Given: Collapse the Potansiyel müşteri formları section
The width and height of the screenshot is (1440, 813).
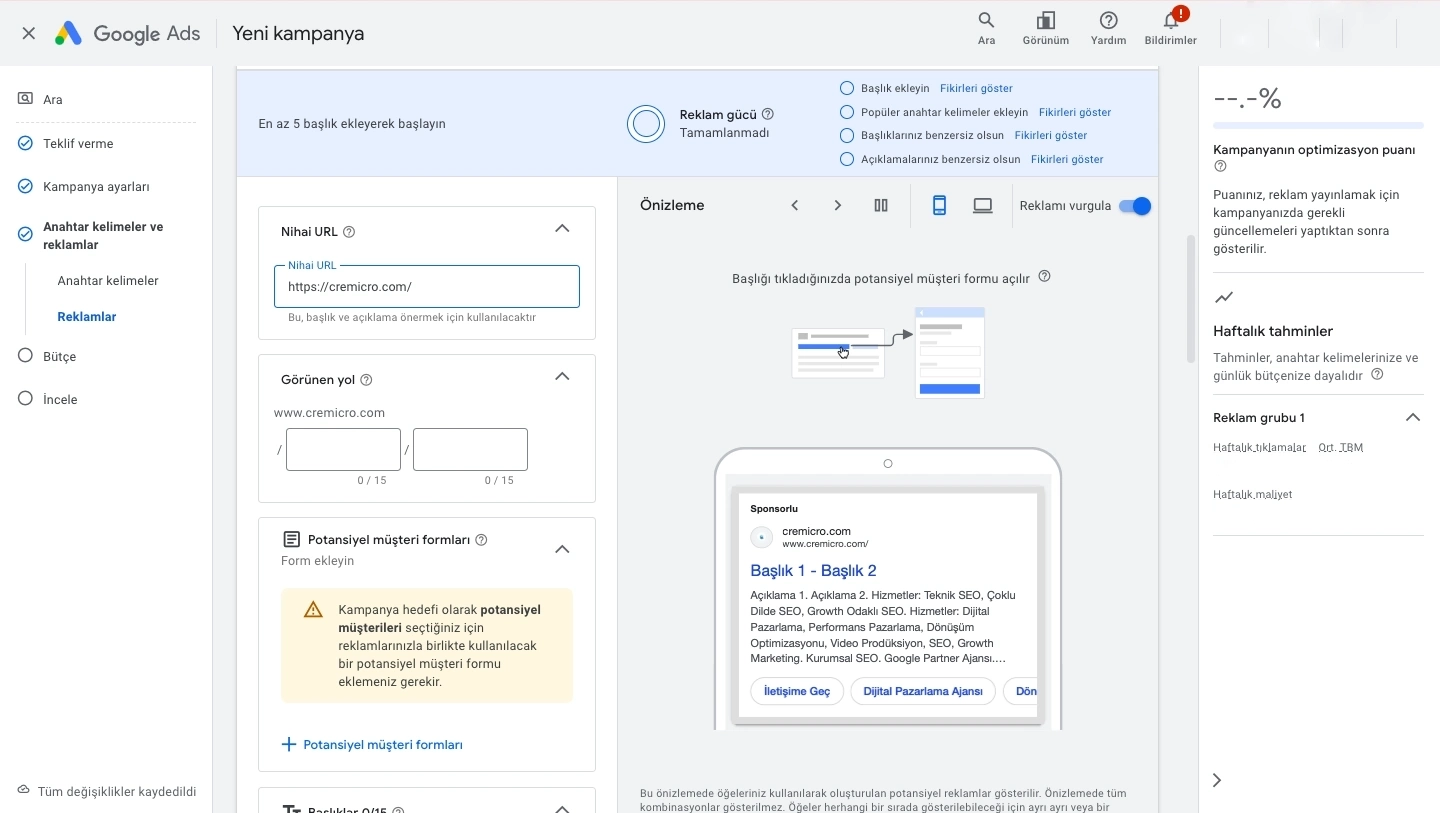Looking at the screenshot, I should 562,549.
